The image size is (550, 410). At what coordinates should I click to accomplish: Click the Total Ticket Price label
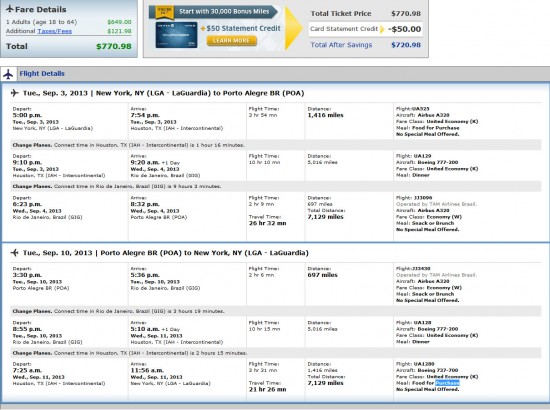[x=341, y=14]
